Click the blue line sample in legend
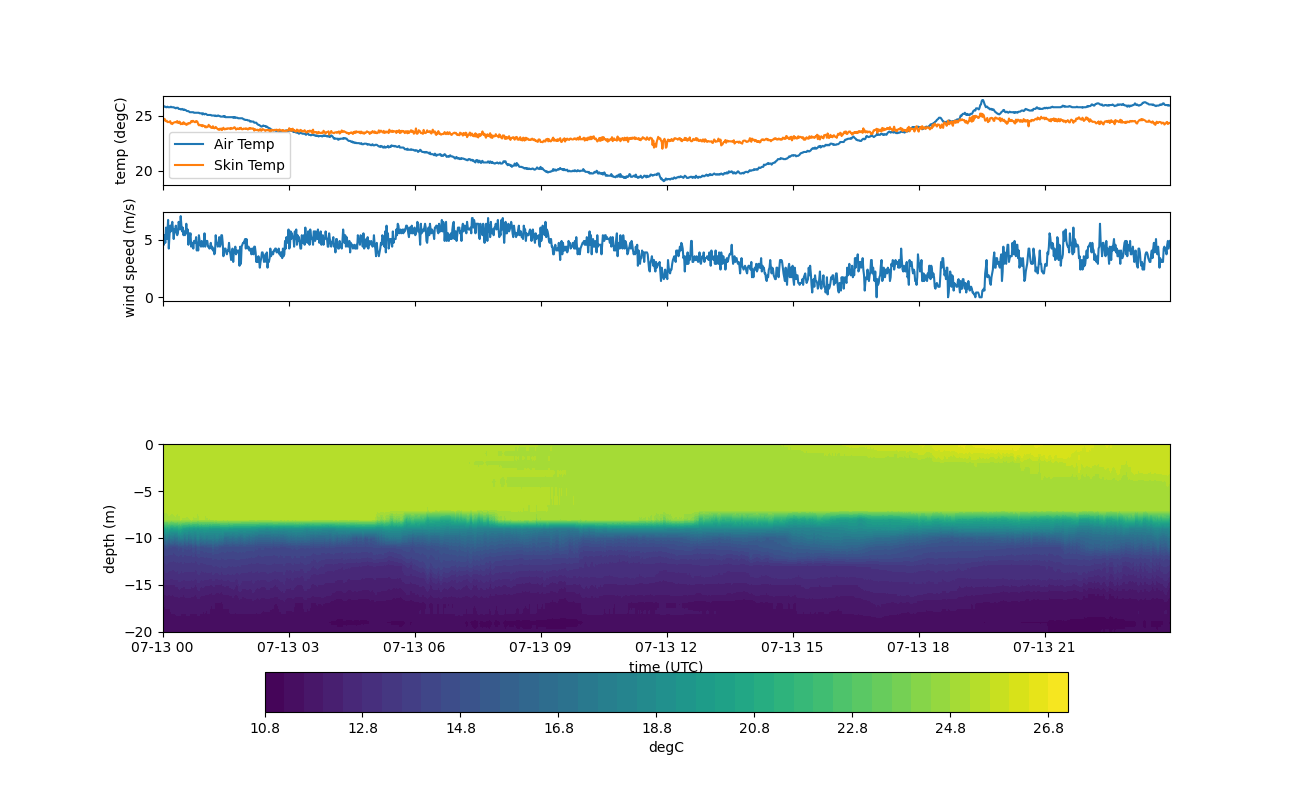The image size is (1300, 800). pyautogui.click(x=190, y=144)
